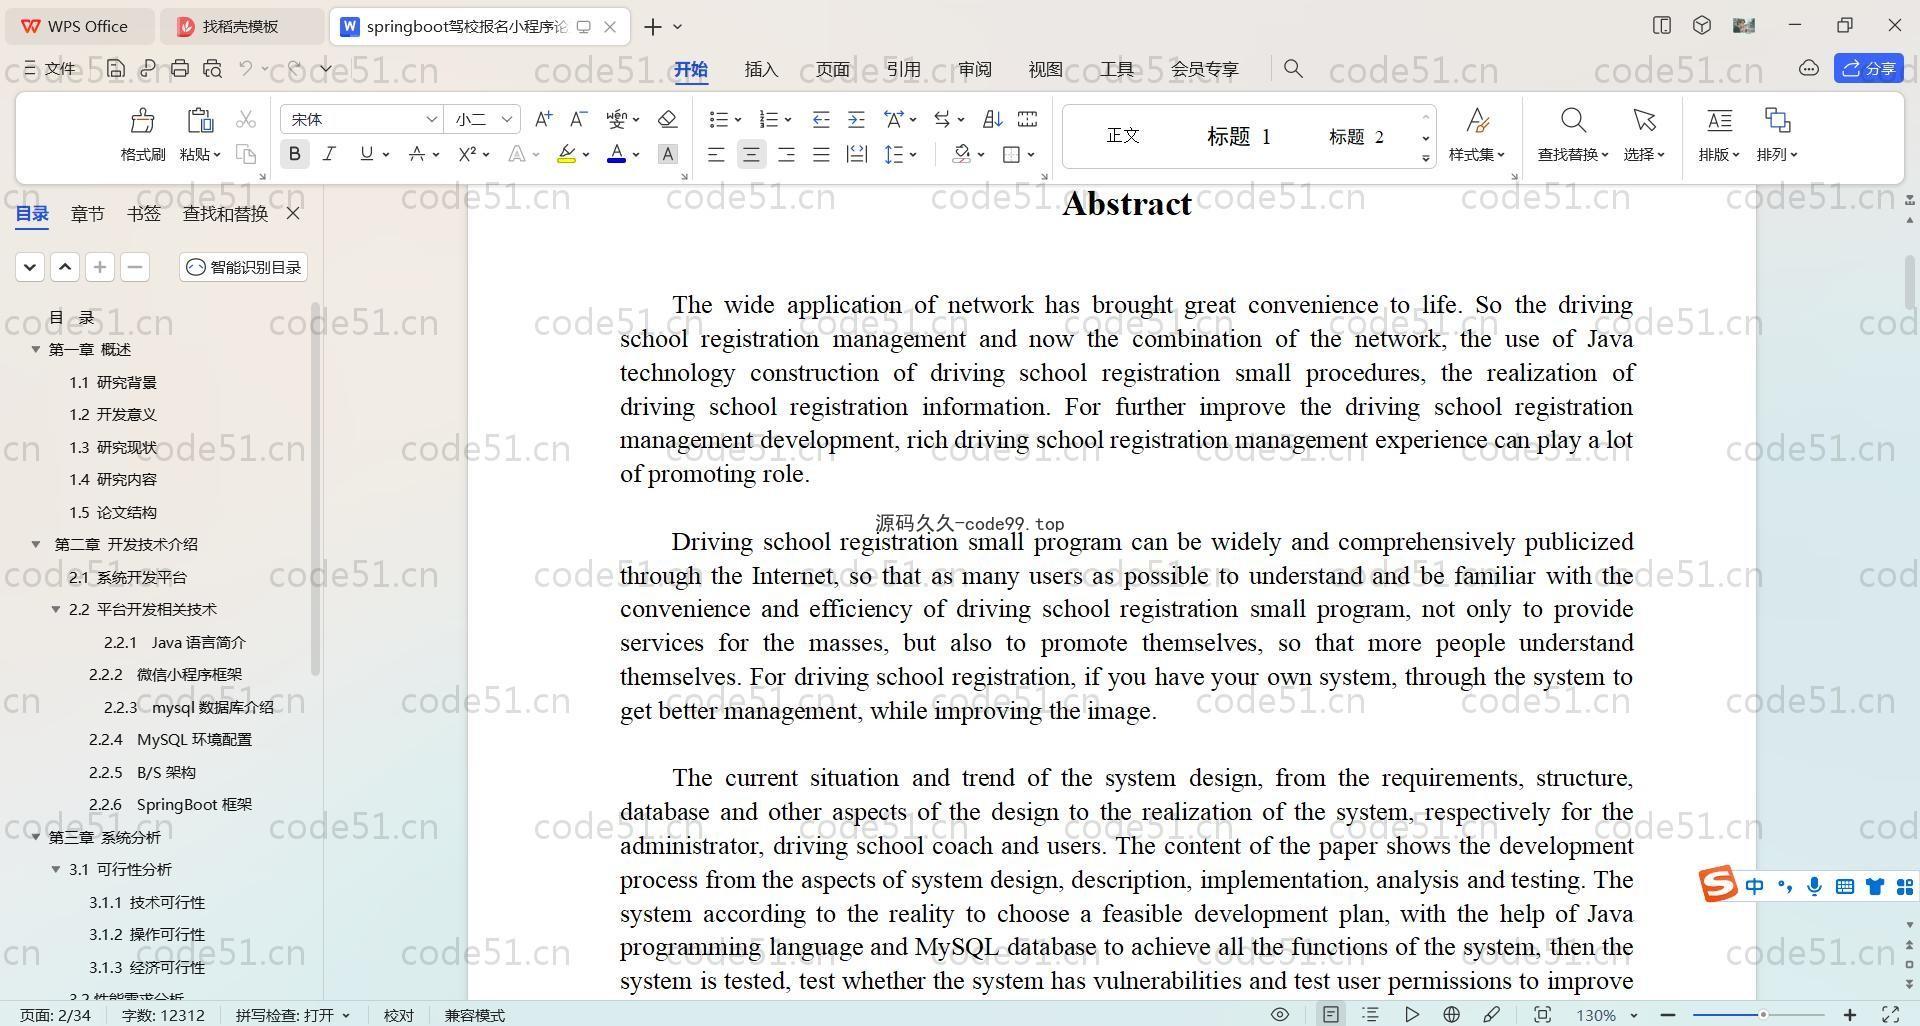Collapse 第二章 开发技术介绍 in outline
Viewport: 1920px width, 1026px height.
(36, 544)
